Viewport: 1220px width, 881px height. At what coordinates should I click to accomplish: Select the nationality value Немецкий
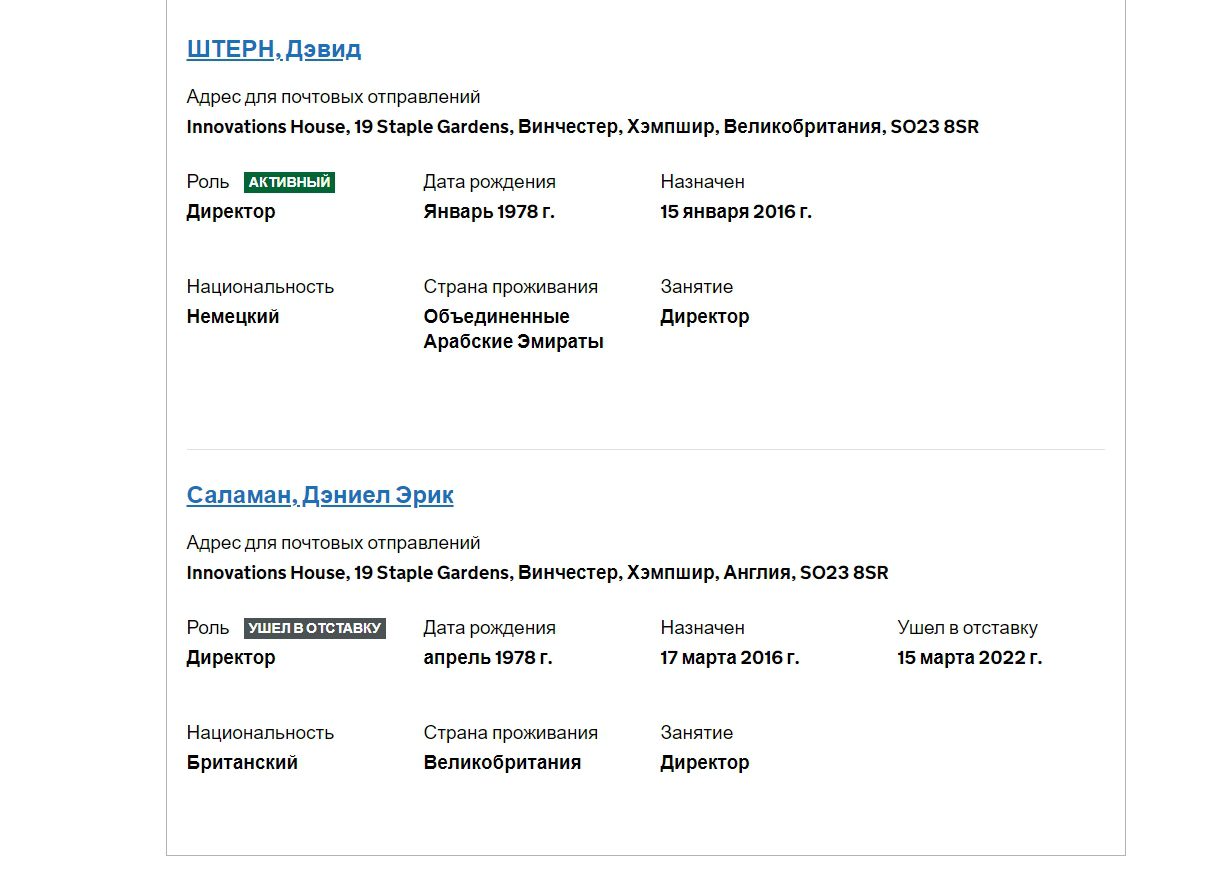point(233,317)
